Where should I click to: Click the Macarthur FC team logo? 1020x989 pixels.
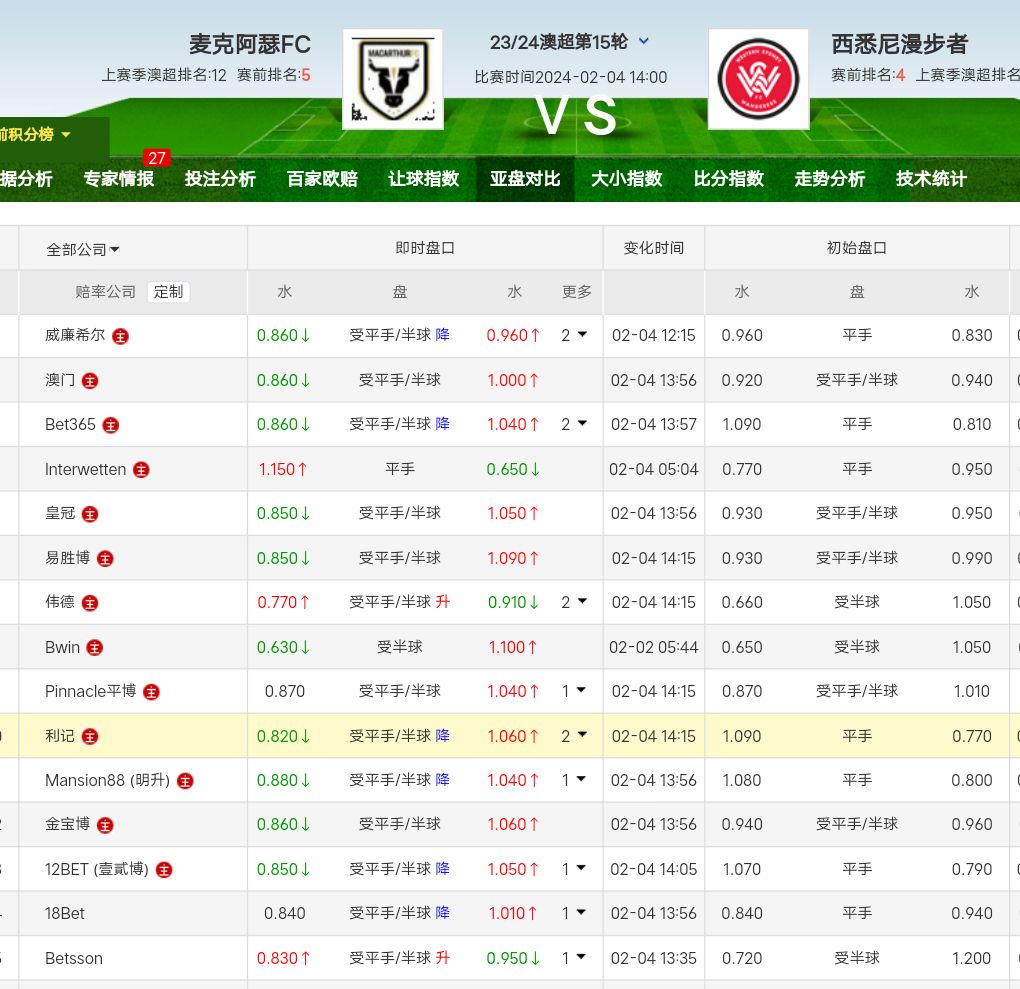(392, 79)
